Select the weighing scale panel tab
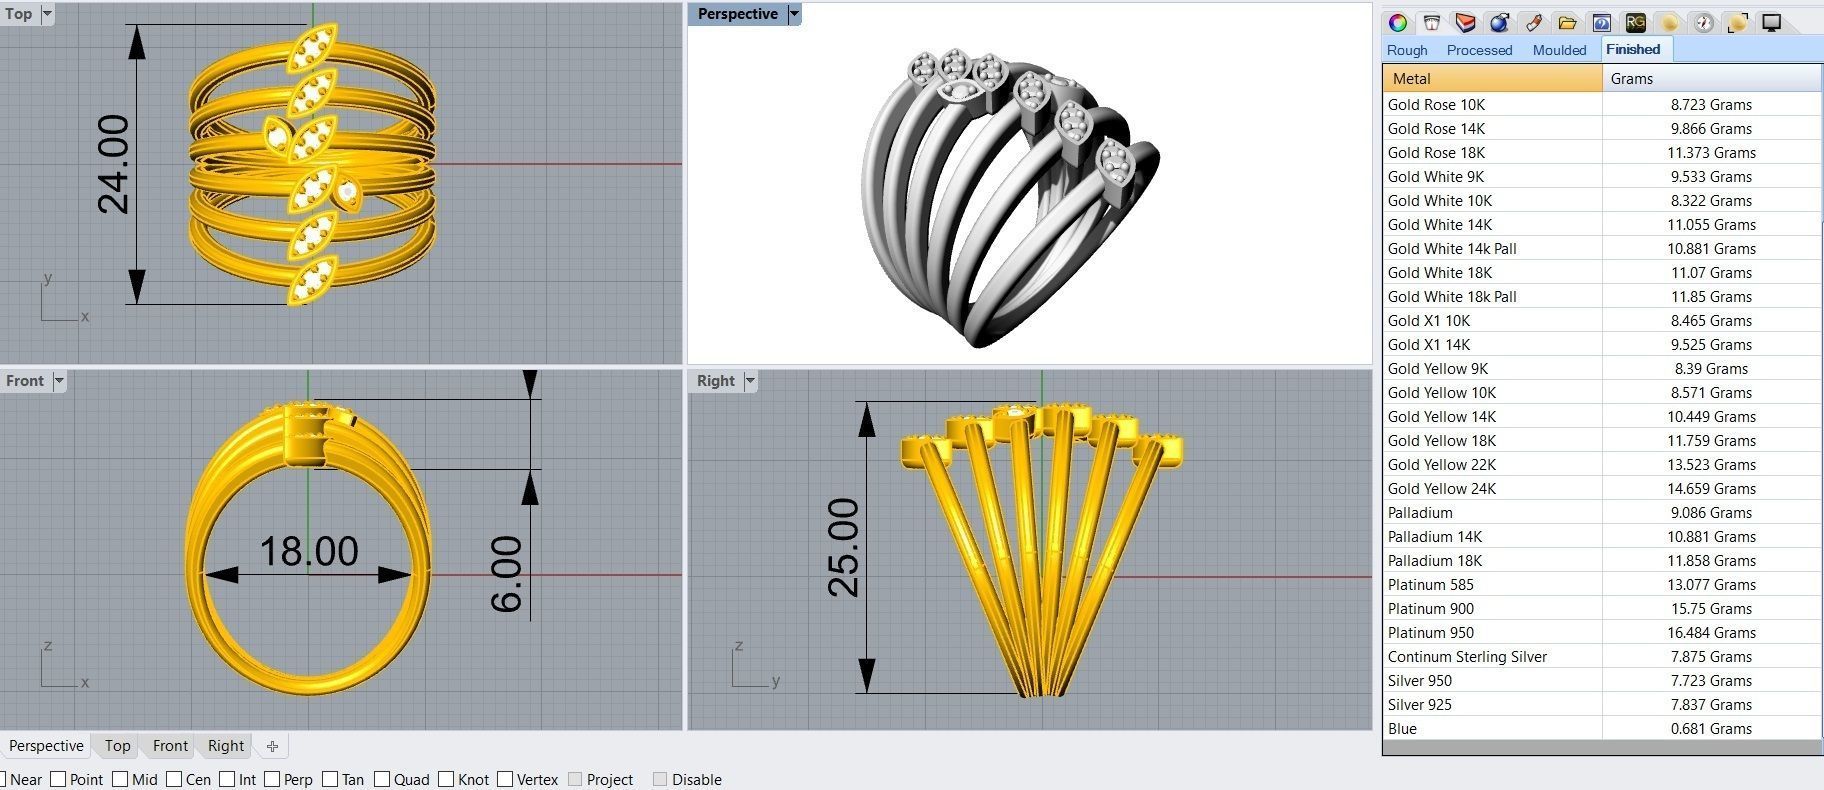 (1432, 22)
